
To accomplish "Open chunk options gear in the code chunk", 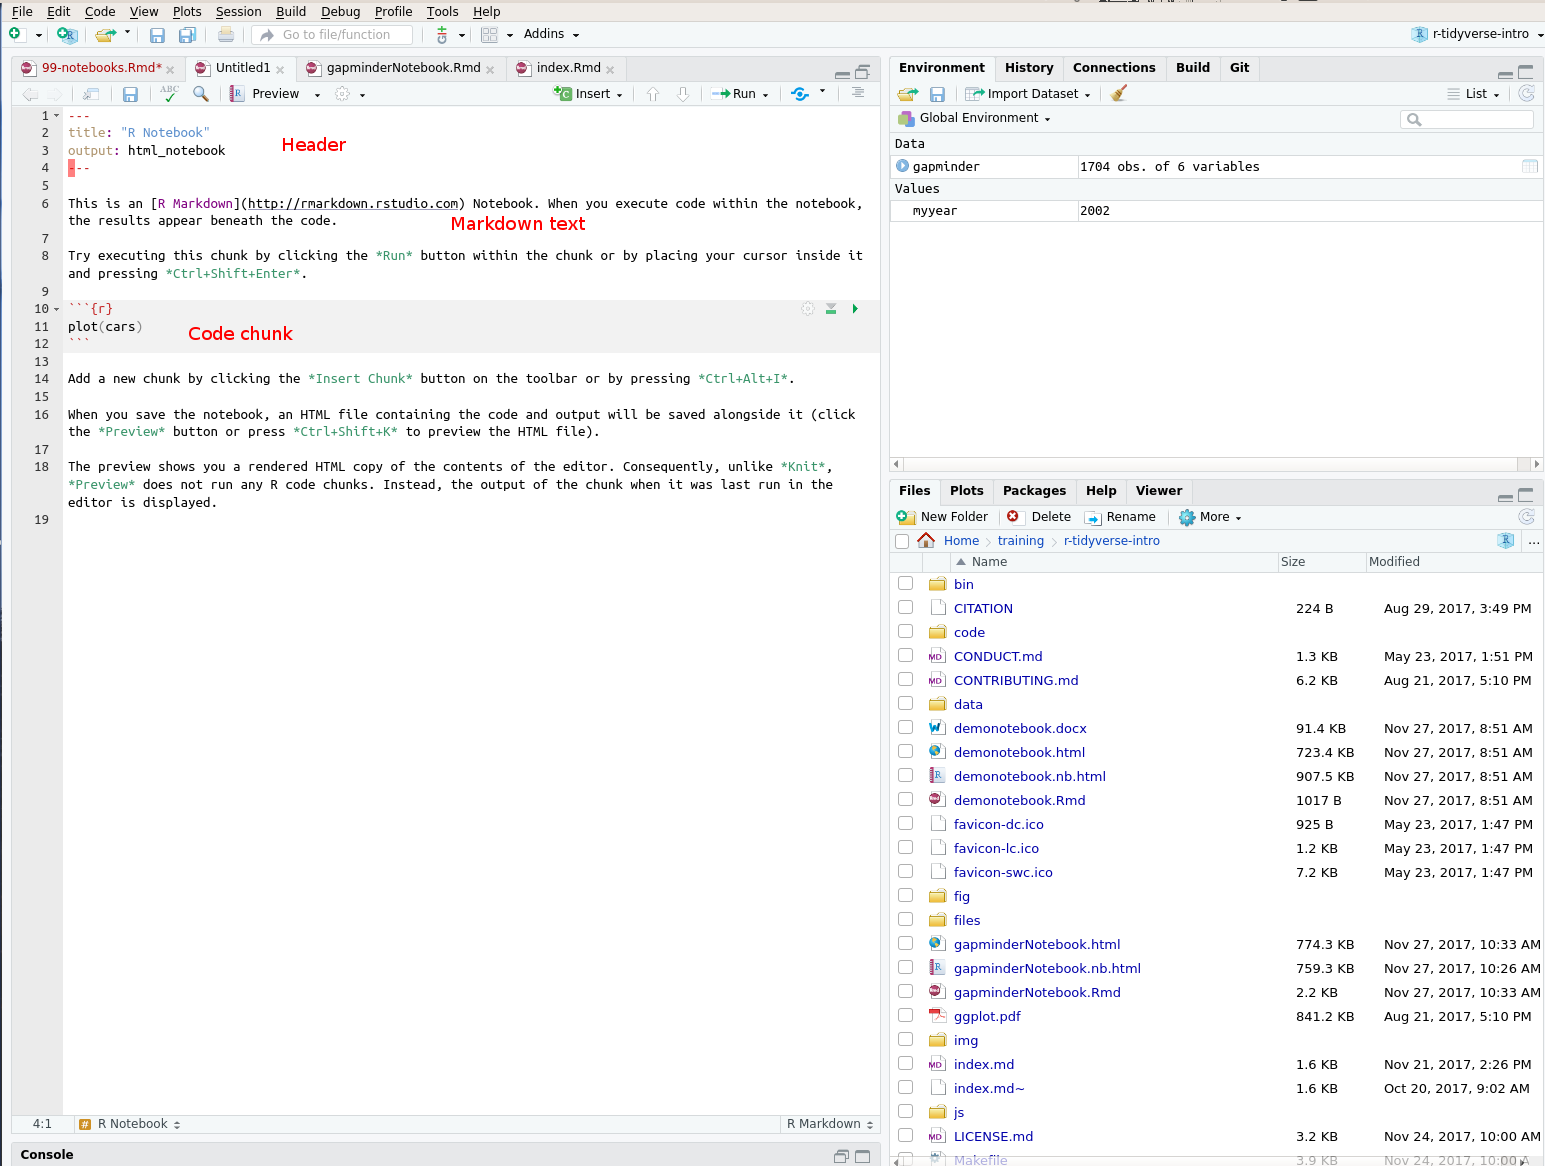I will pyautogui.click(x=808, y=308).
